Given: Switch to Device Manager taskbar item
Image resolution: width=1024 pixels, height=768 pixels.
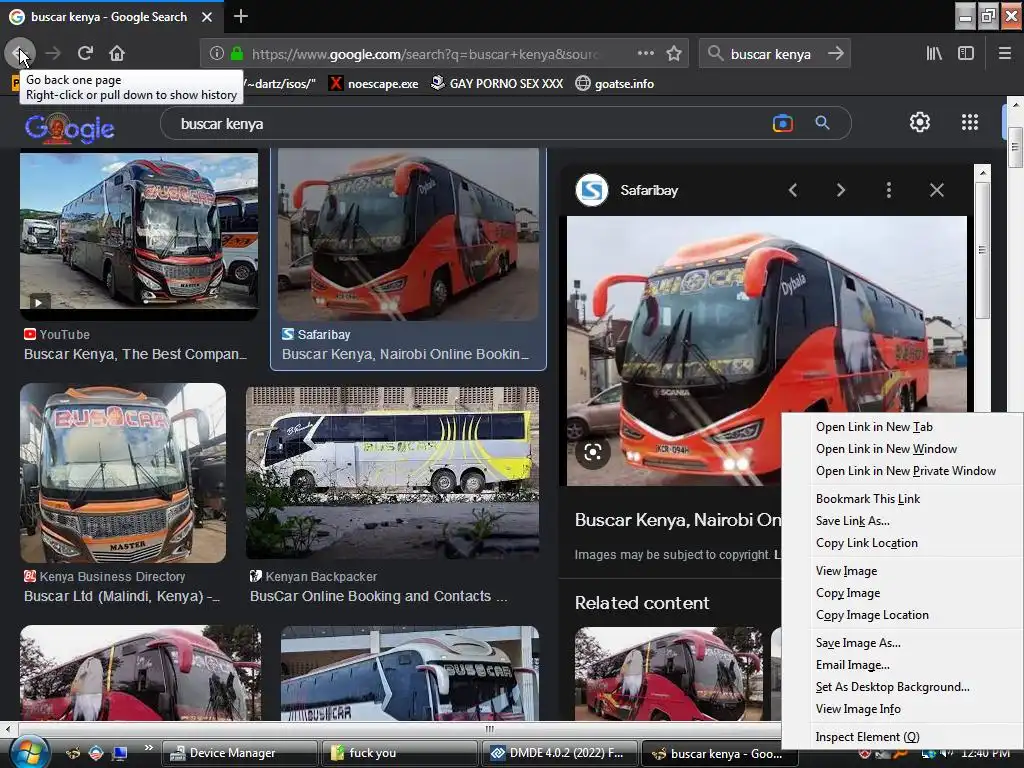Looking at the screenshot, I should tap(239, 753).
